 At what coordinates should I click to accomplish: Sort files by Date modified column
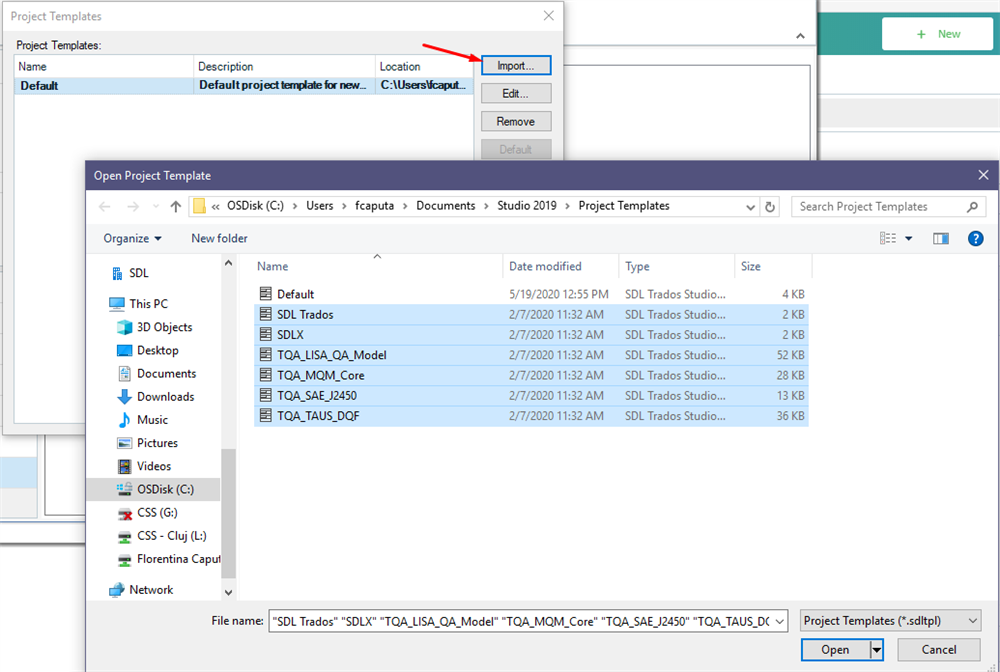(x=561, y=267)
